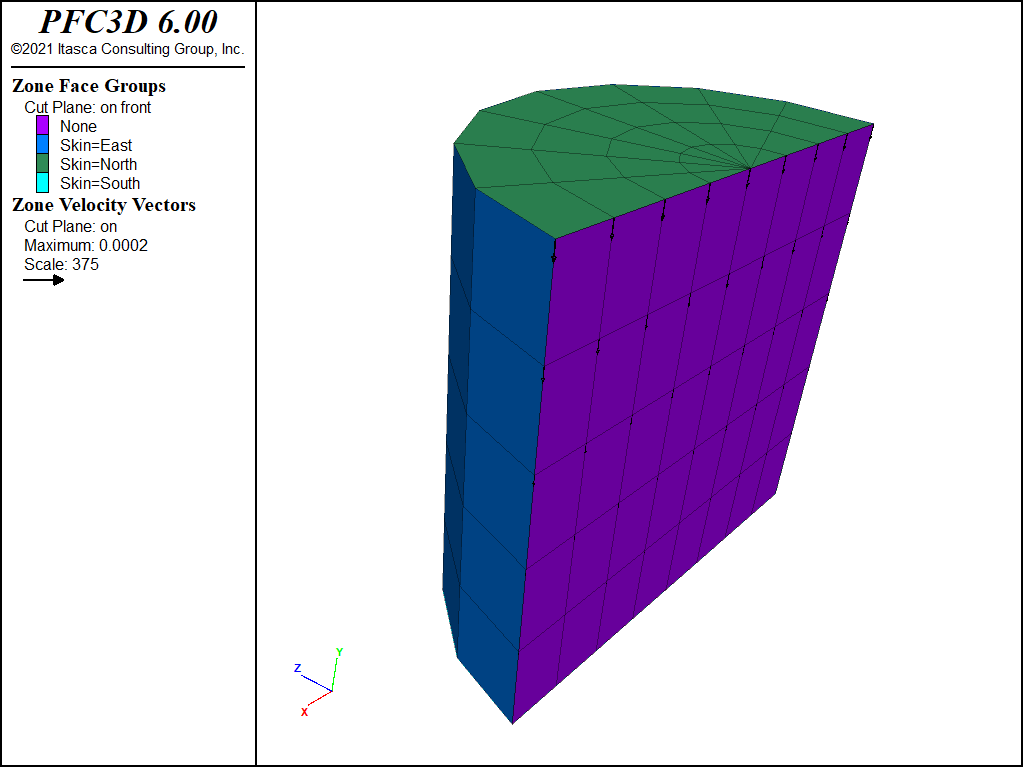Image resolution: width=1024 pixels, height=768 pixels.
Task: Click the 'Scale: 375' legend entry
Action: [61, 264]
